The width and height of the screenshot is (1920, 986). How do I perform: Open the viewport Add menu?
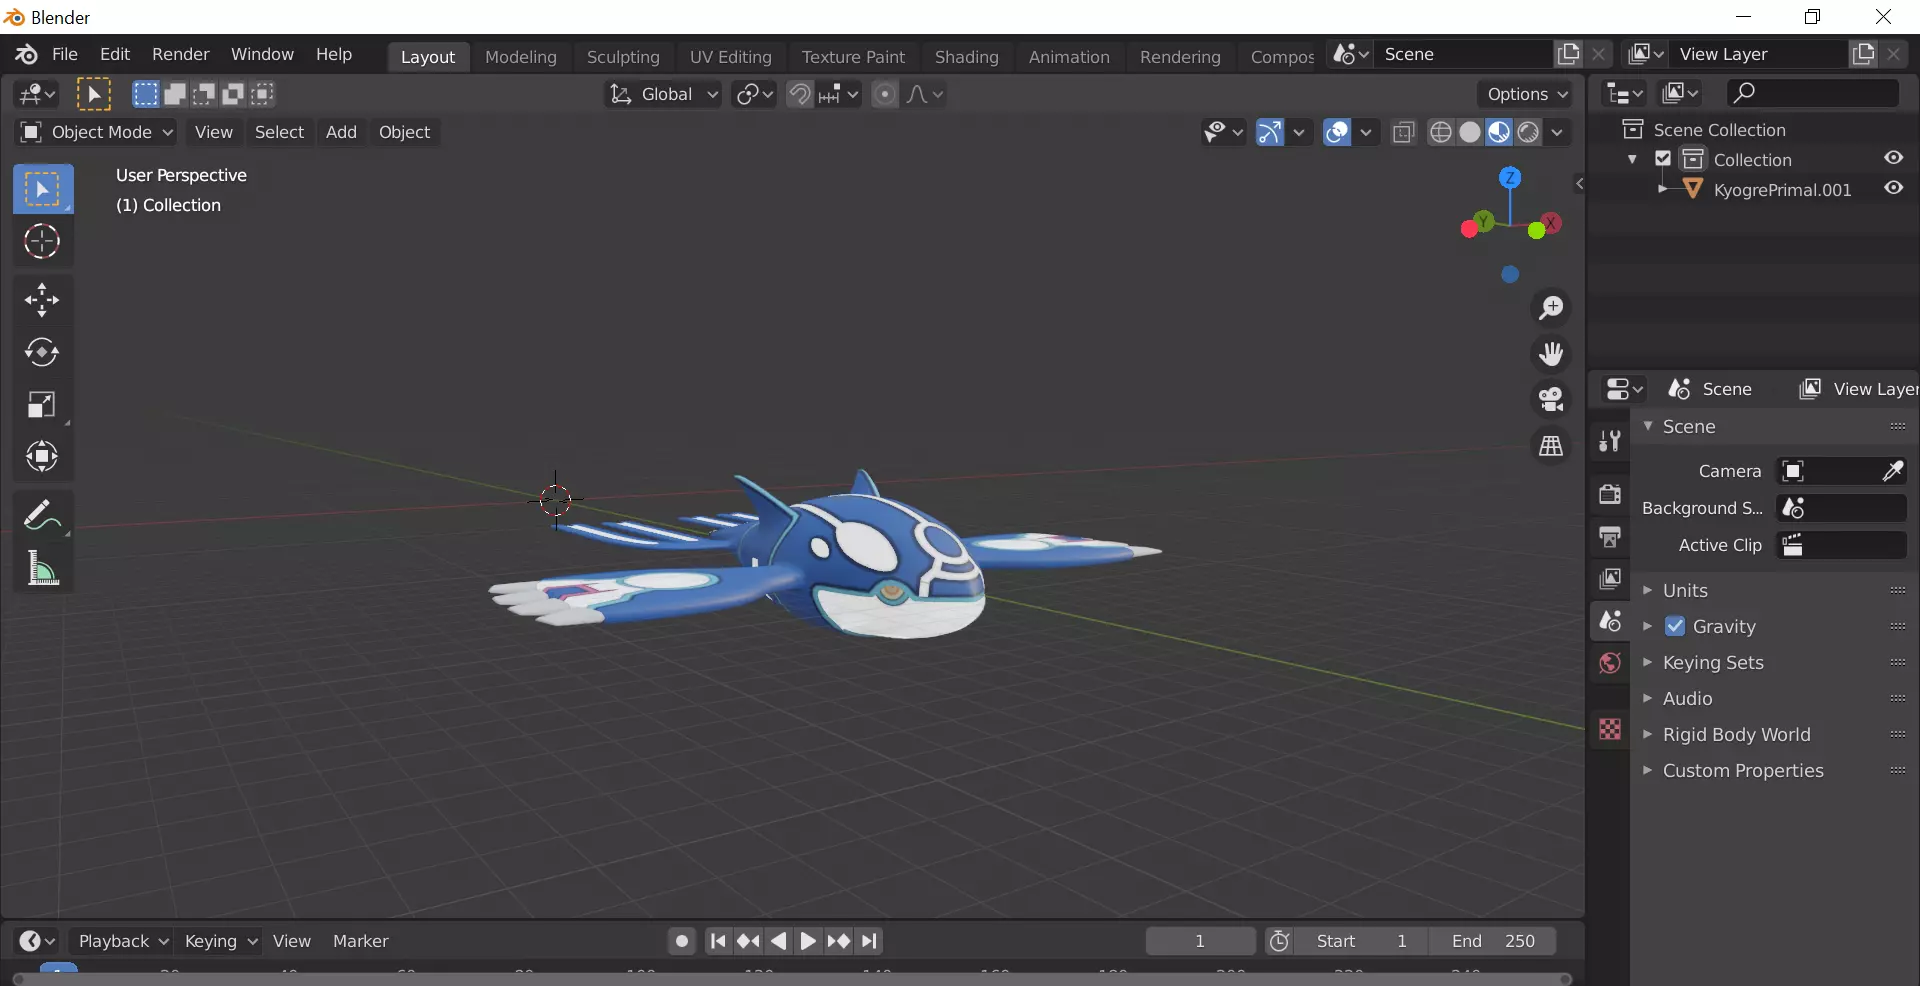click(x=341, y=132)
